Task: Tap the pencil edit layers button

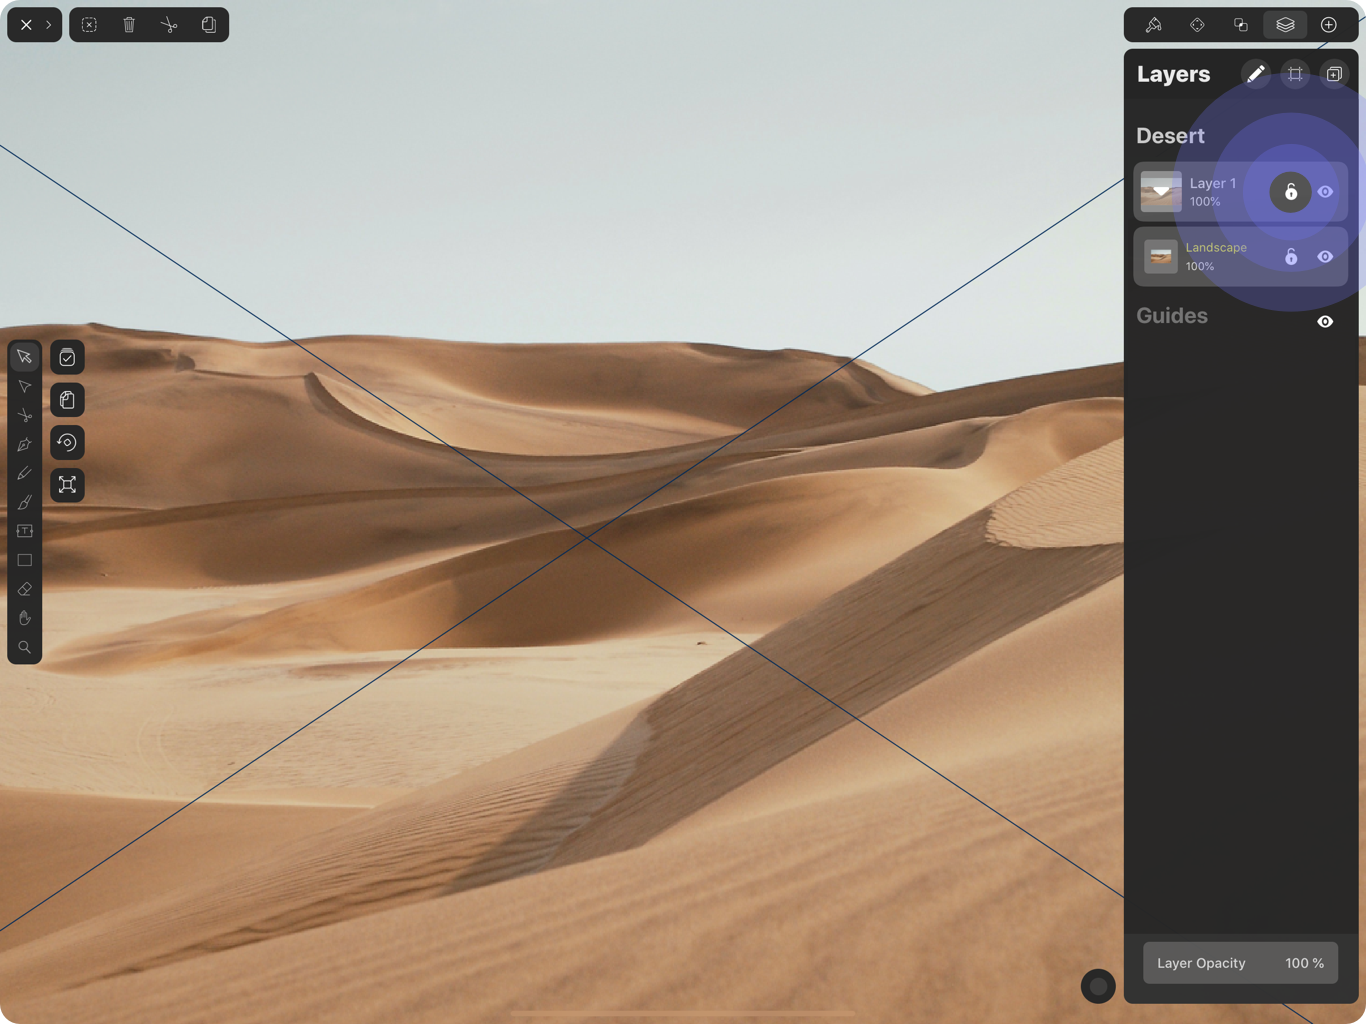Action: pyautogui.click(x=1255, y=74)
